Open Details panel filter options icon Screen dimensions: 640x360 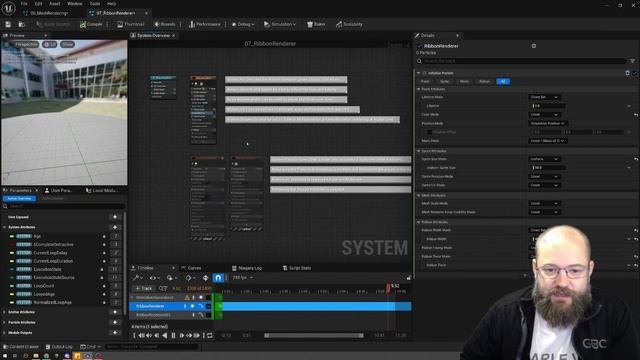632,61
